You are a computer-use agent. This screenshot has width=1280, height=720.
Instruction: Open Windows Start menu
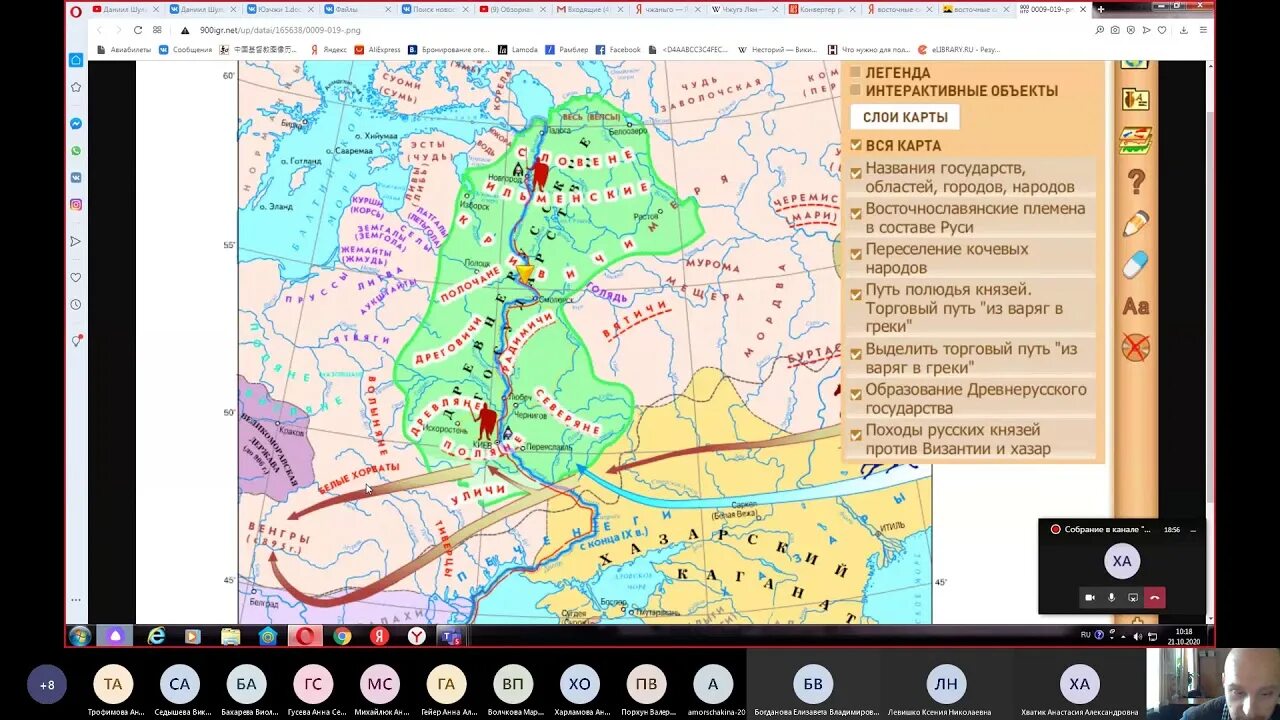pos(80,636)
